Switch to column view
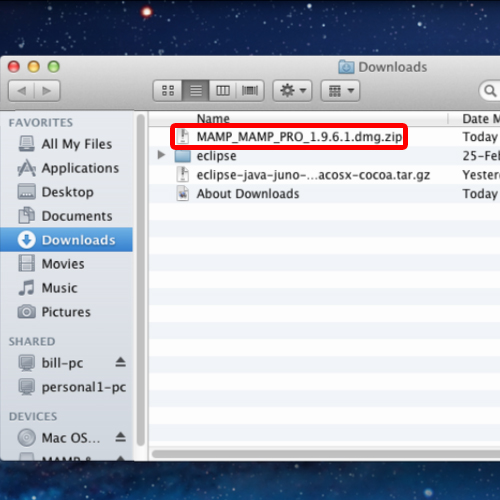 pos(223,90)
